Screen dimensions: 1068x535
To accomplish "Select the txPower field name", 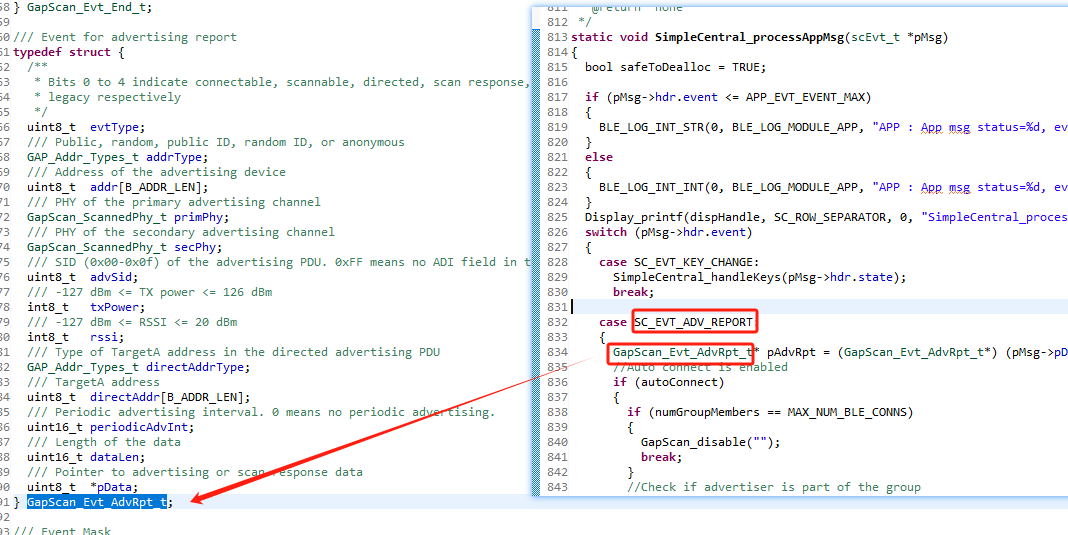I will (114, 307).
